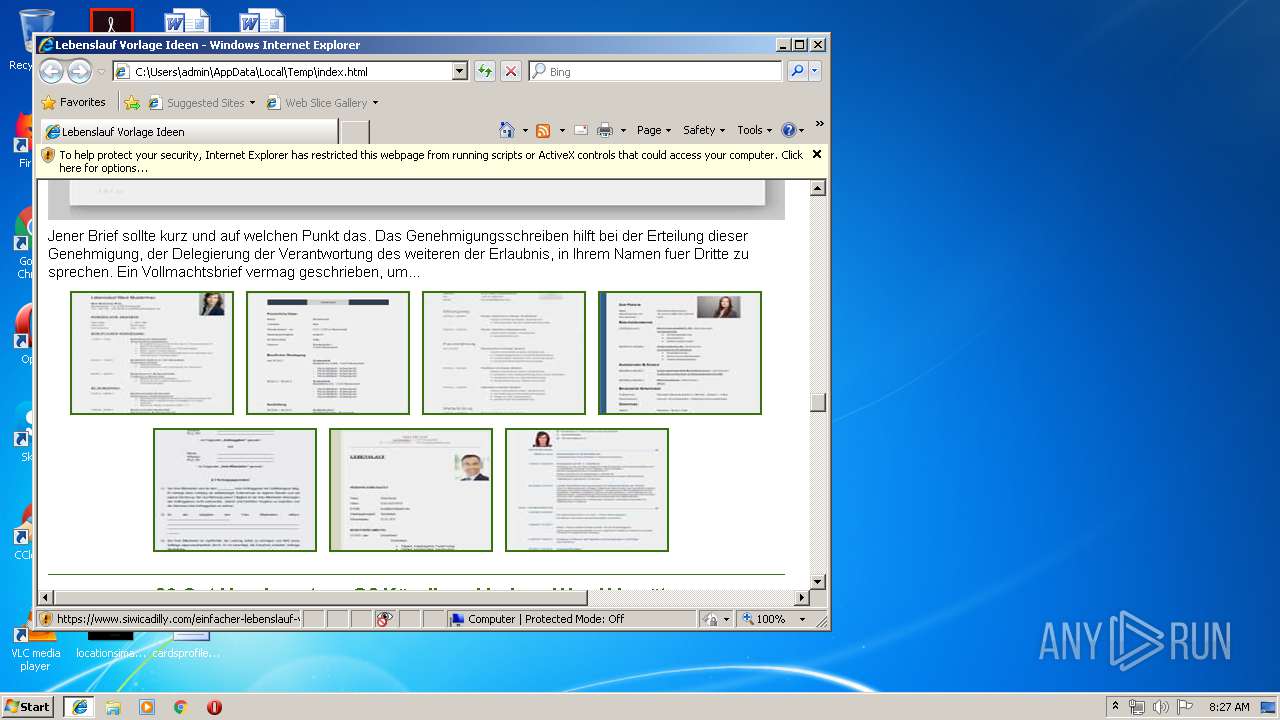Click the vertical scrollbar thumb

(818, 402)
